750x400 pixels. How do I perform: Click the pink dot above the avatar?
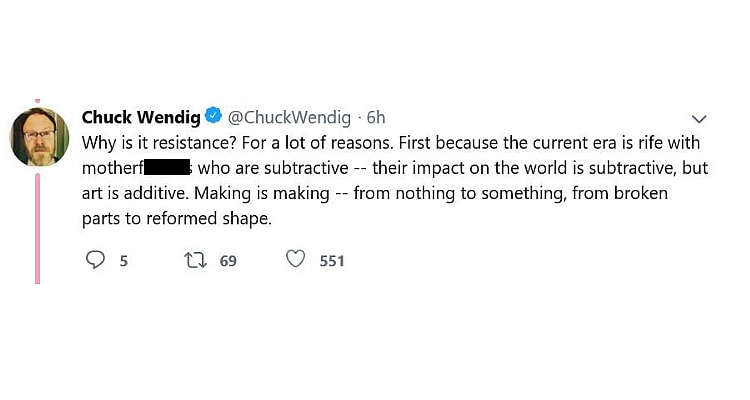point(38,102)
